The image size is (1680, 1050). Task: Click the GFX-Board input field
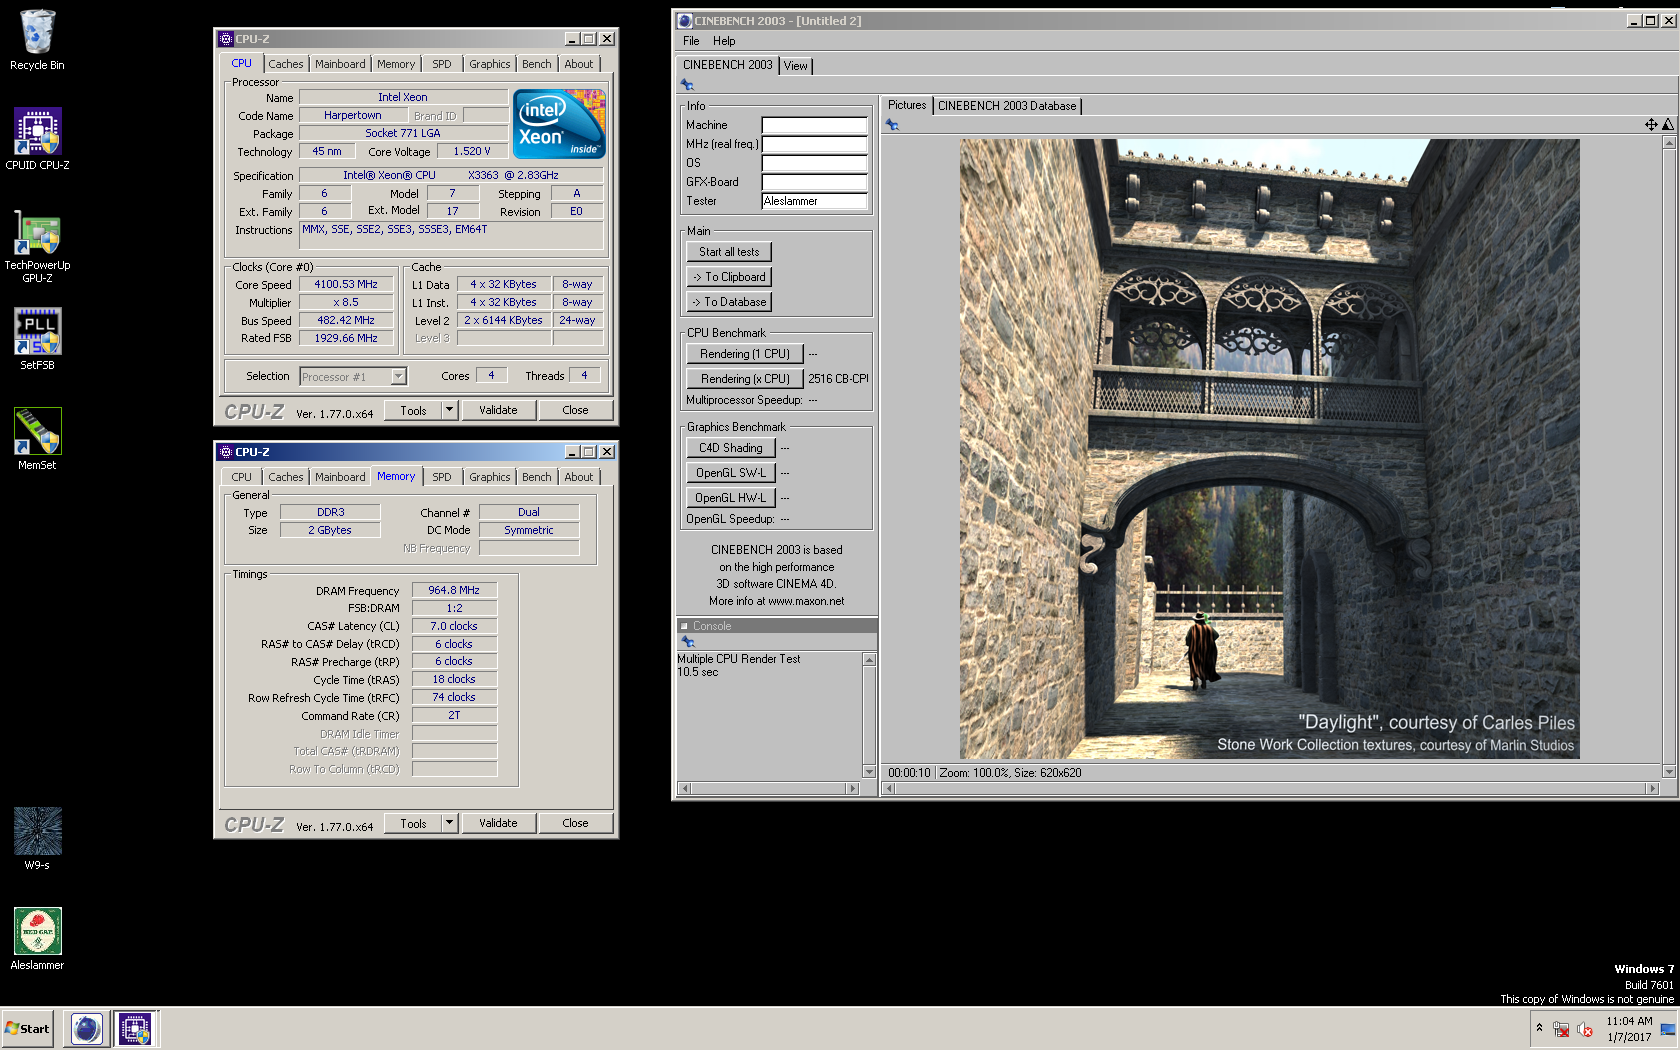click(x=814, y=182)
